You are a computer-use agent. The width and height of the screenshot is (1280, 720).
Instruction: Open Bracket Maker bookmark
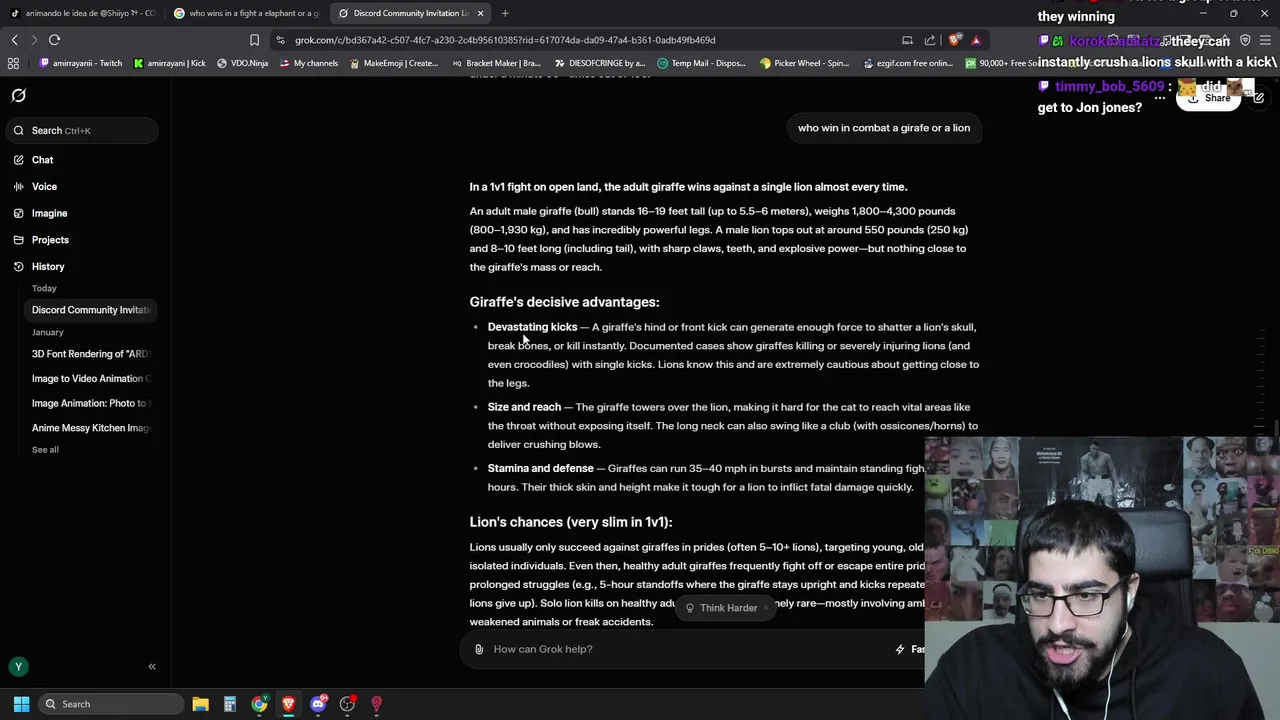496,63
